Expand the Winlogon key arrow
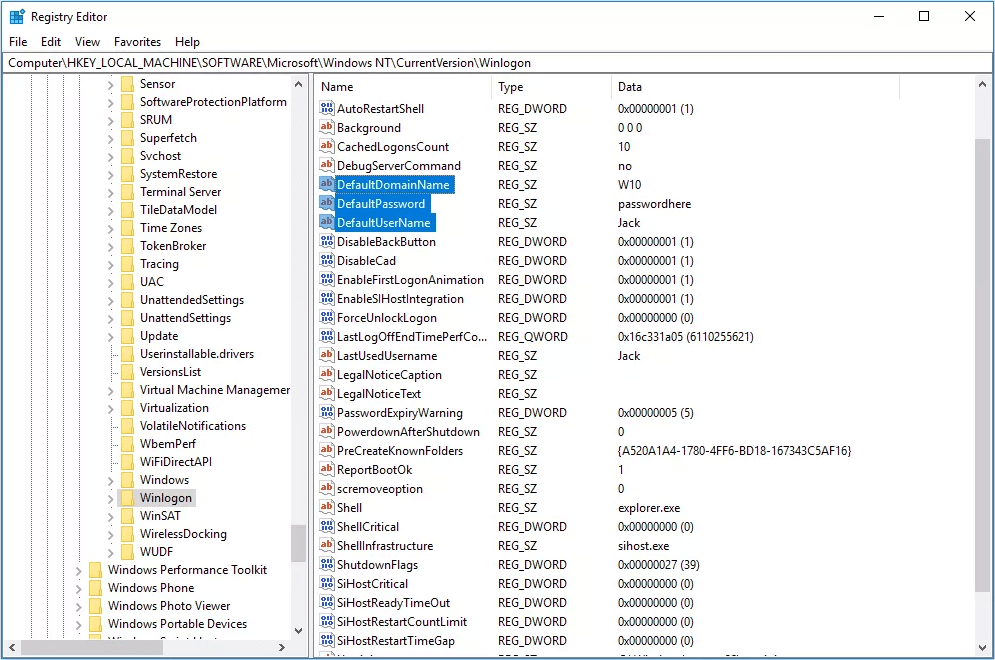Viewport: 995px width, 660px height. click(110, 498)
